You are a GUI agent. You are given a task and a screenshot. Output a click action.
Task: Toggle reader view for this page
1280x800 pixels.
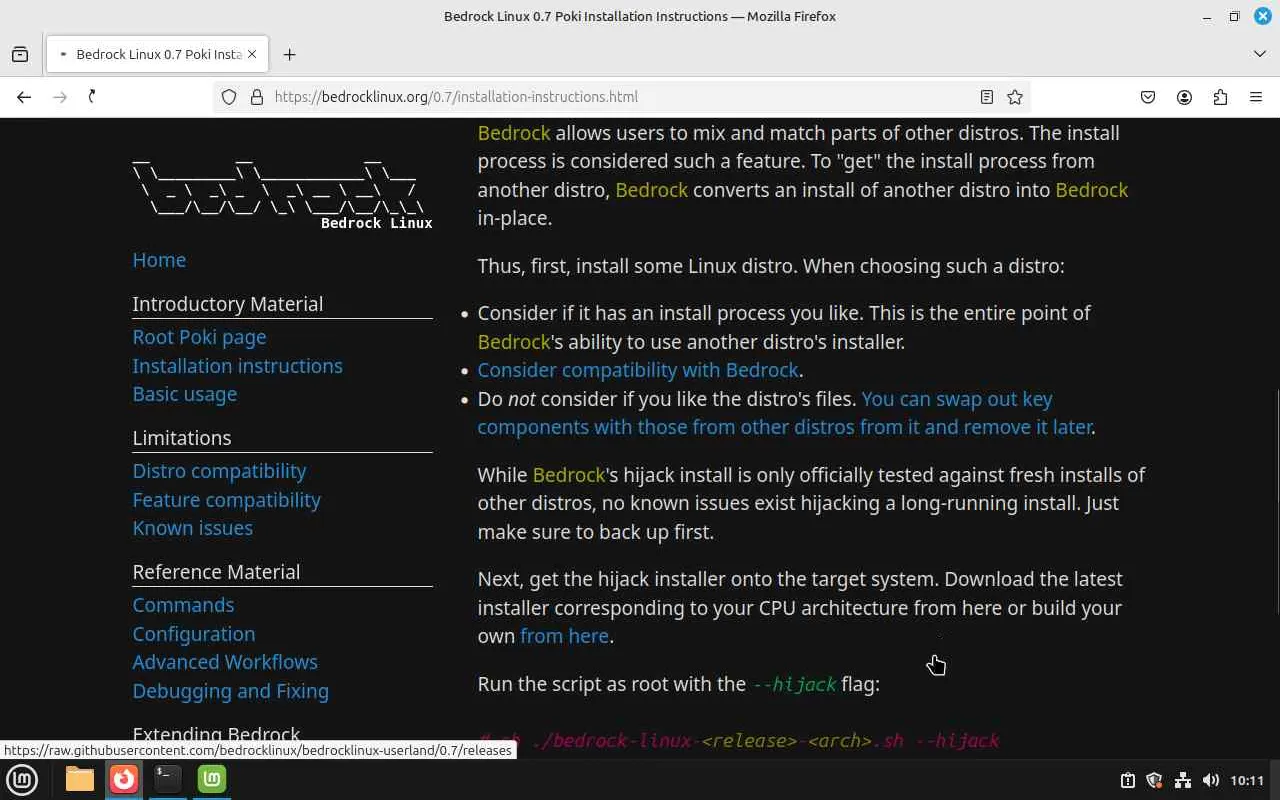[987, 97]
